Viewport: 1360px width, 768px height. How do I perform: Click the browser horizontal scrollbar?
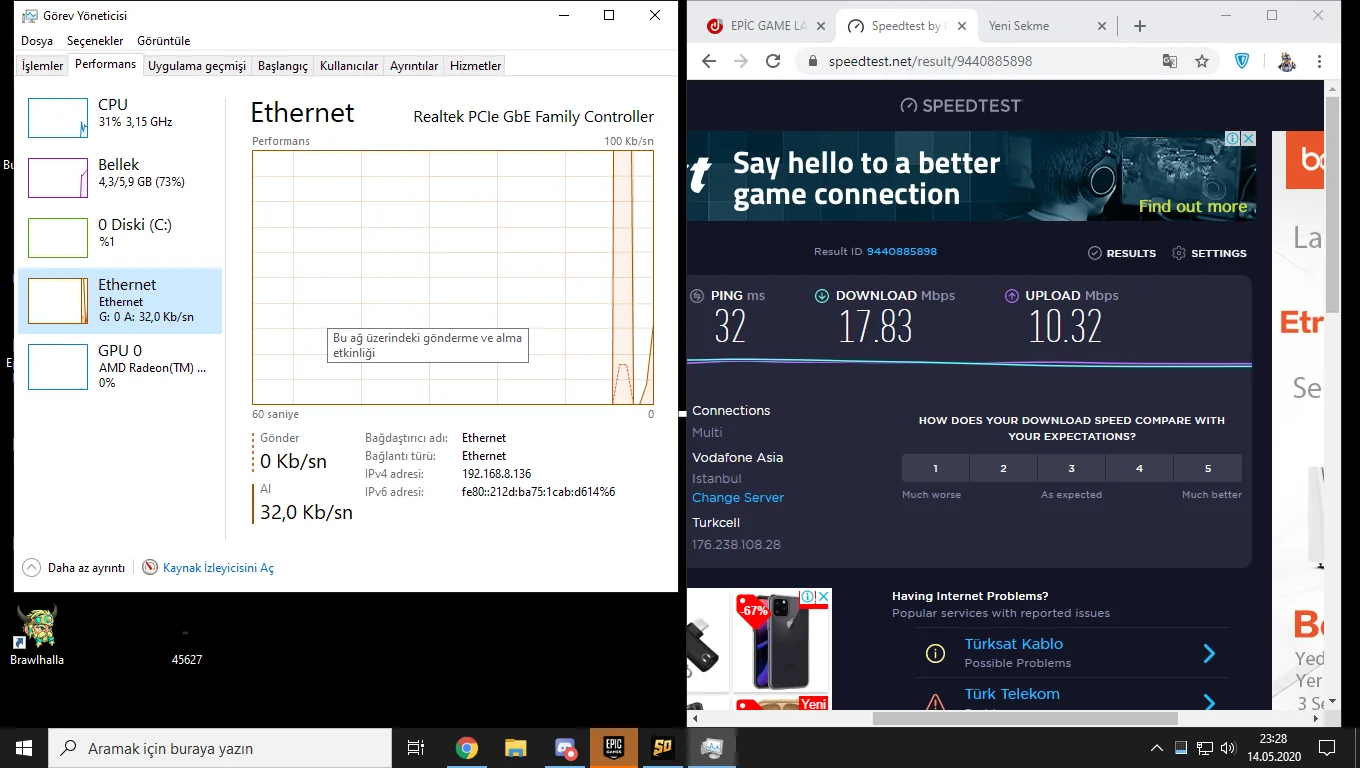1025,718
